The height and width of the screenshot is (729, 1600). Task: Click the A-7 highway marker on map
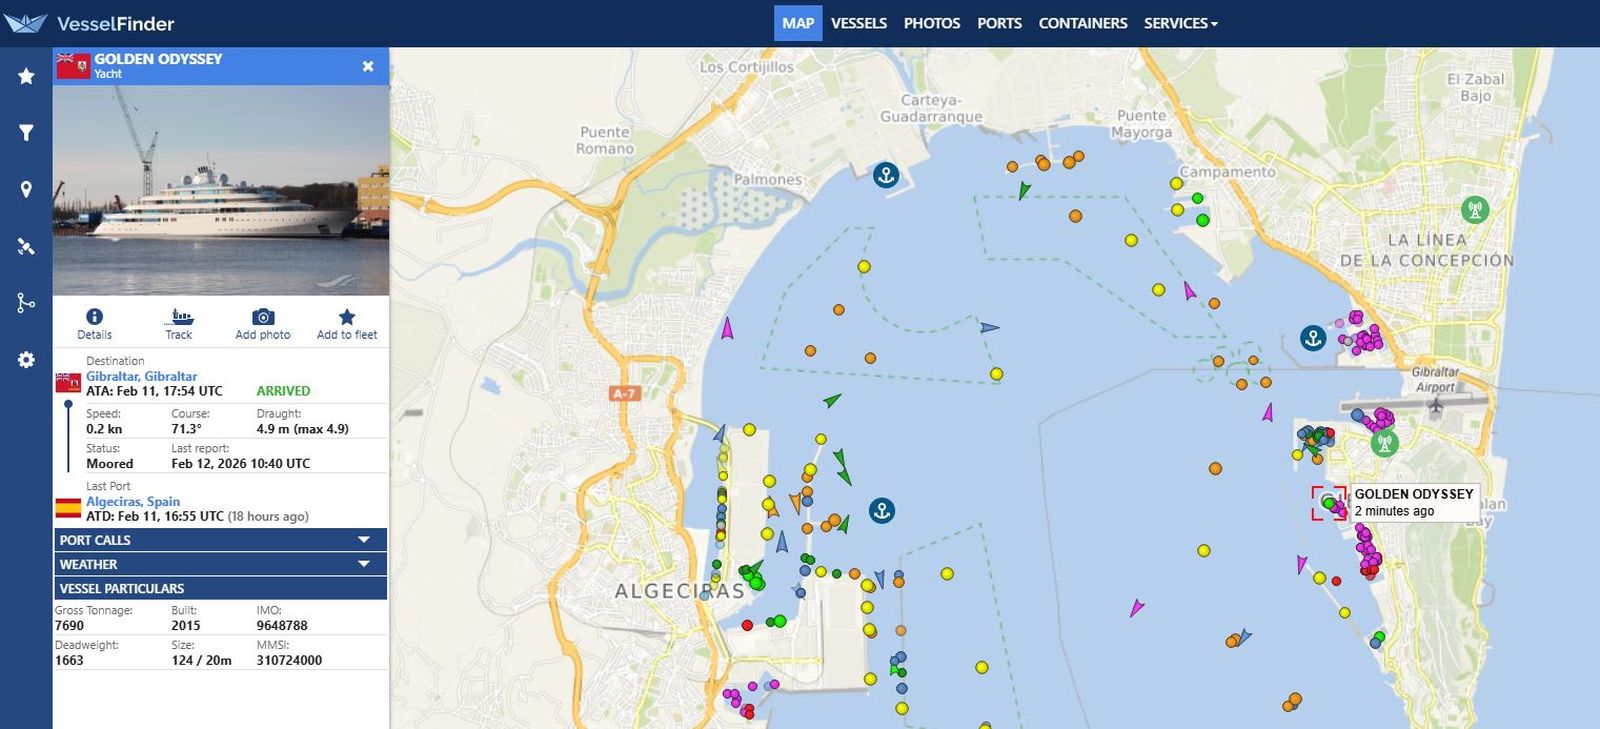(624, 393)
